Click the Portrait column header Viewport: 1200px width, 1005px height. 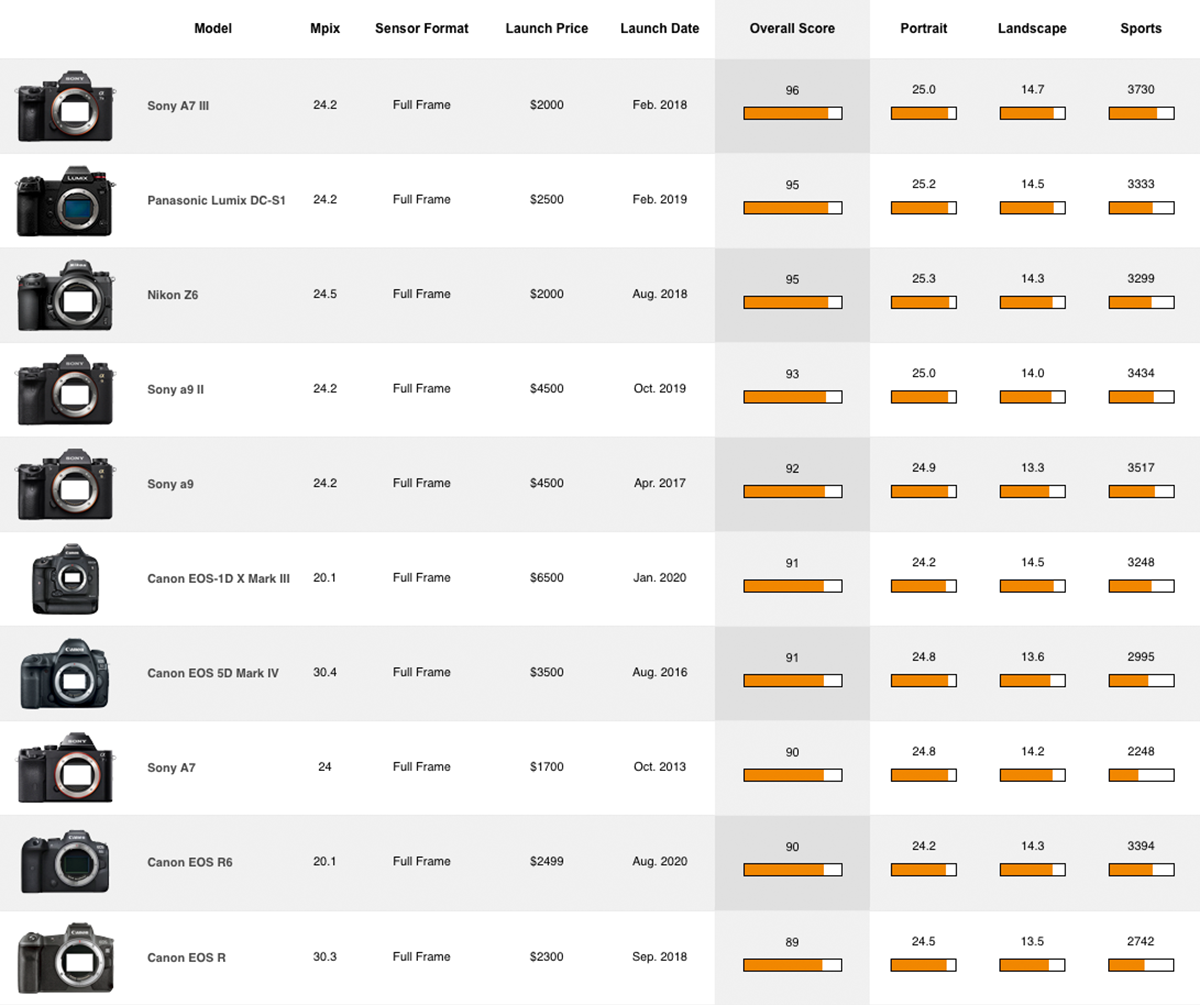(x=924, y=29)
